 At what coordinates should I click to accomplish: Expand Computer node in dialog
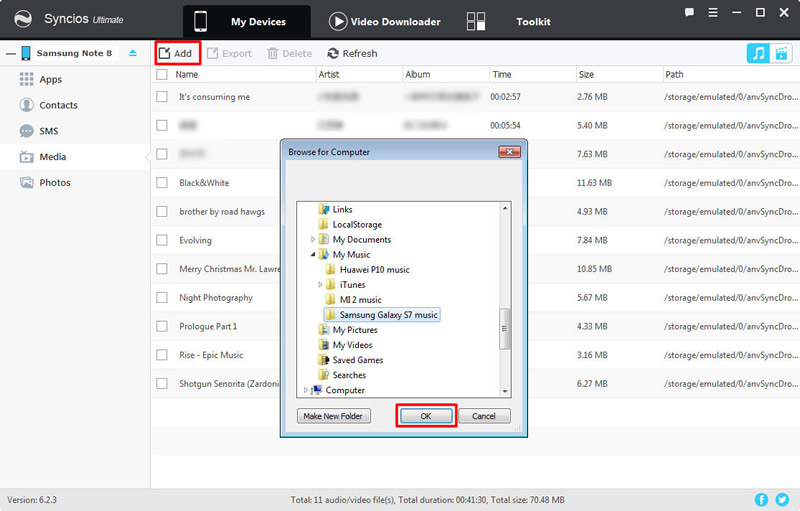306,390
